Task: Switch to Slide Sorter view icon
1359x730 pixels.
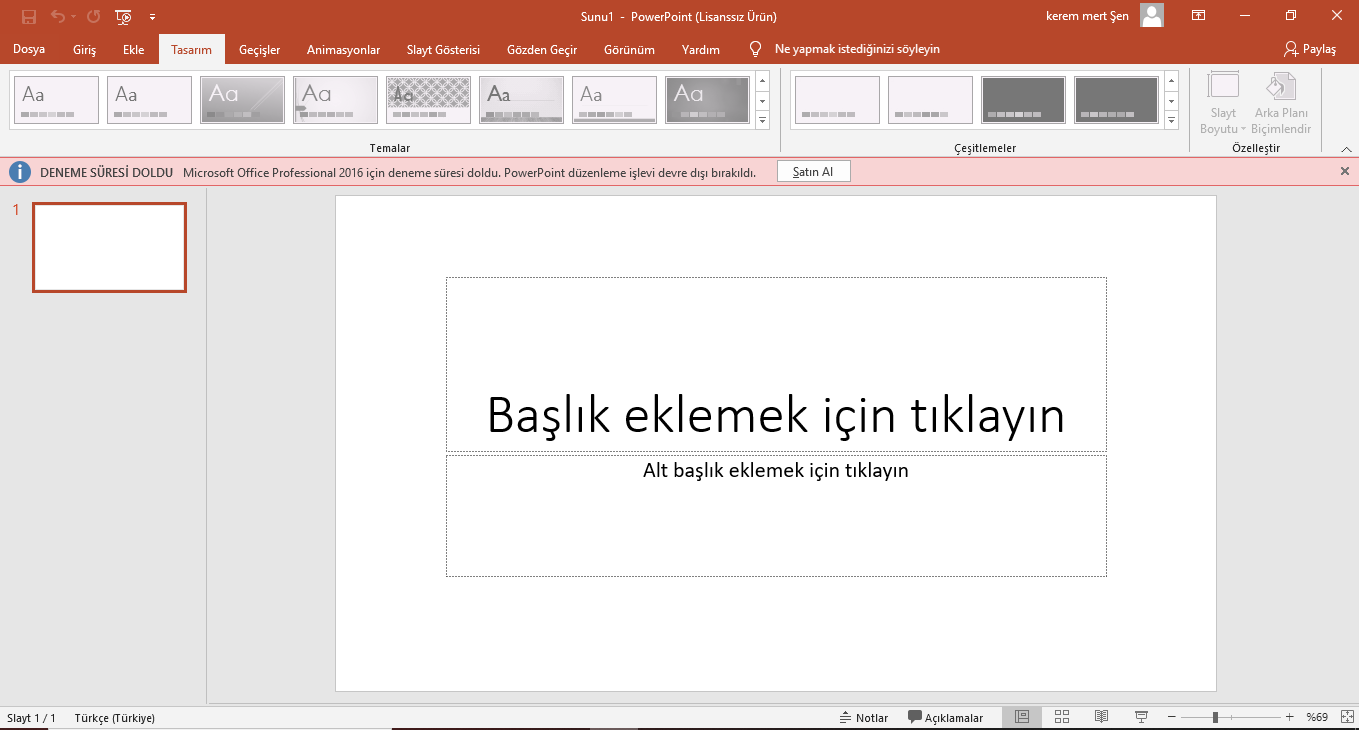Action: click(x=1062, y=717)
